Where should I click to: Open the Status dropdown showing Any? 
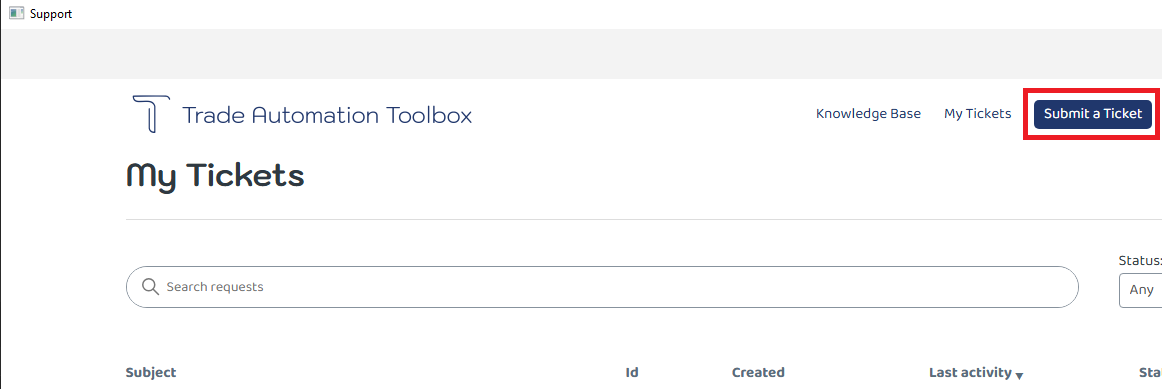tap(1140, 290)
